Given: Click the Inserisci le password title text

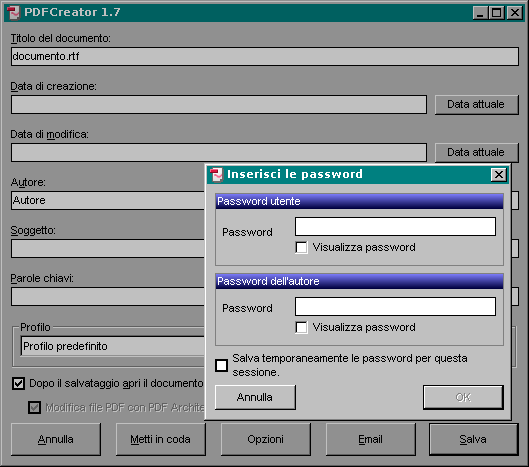Looking at the screenshot, I should coord(295,174).
